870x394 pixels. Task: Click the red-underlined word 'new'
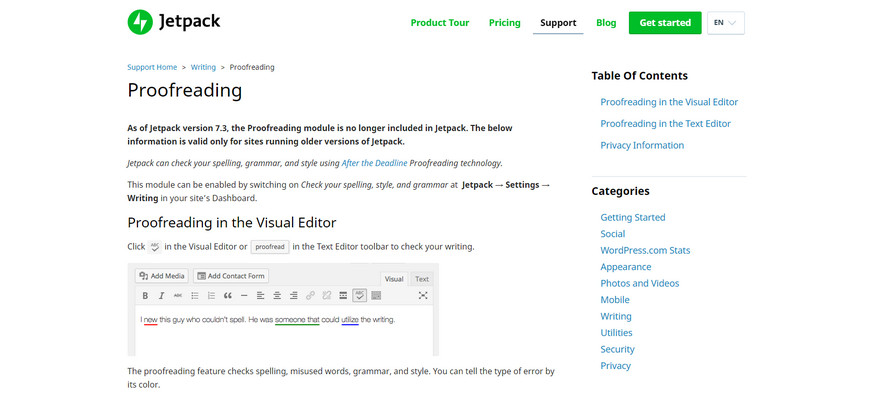tap(150, 320)
